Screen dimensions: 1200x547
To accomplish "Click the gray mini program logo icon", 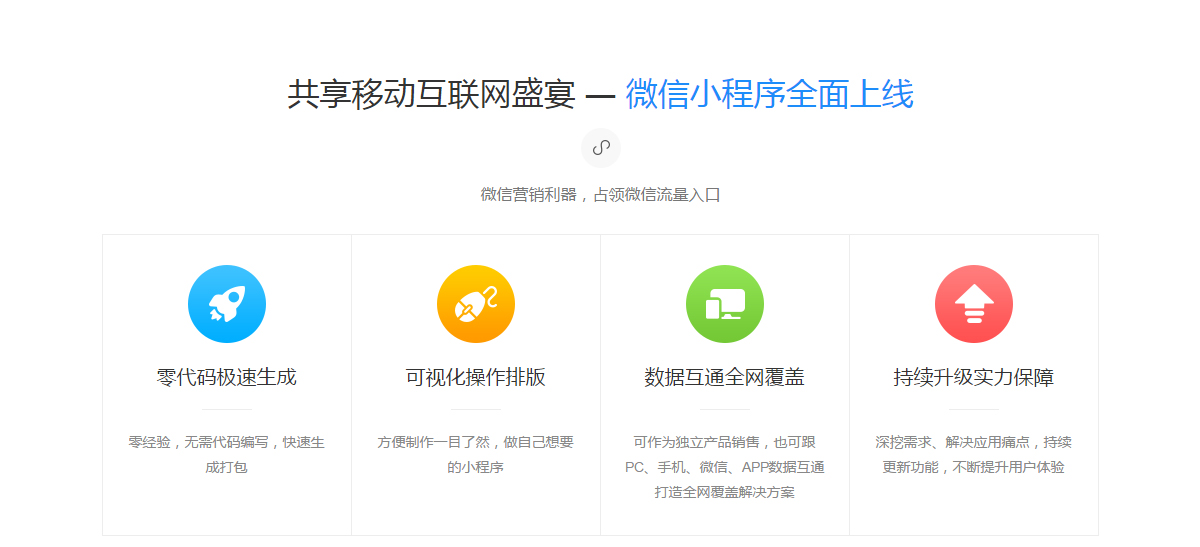I will pyautogui.click(x=601, y=148).
